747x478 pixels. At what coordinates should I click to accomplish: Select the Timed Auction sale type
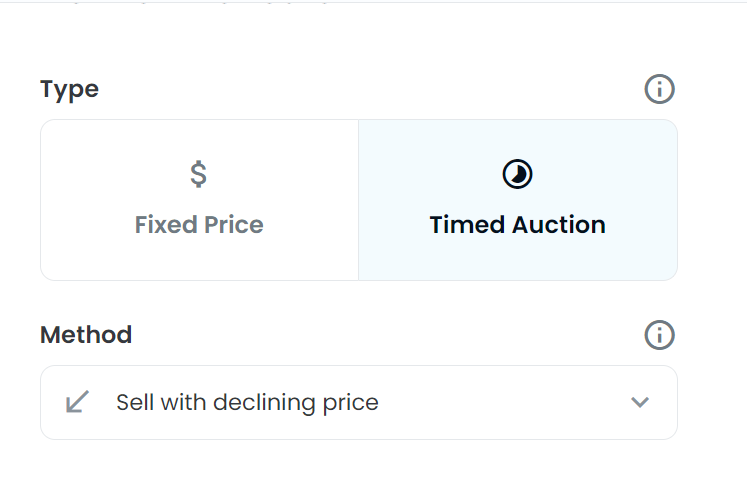(x=518, y=200)
